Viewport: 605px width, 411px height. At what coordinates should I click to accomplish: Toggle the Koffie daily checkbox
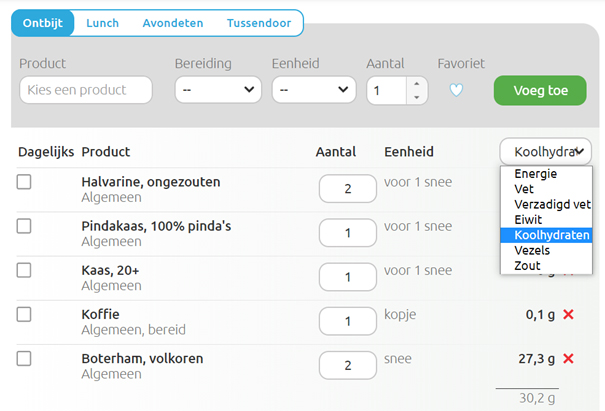[24, 314]
